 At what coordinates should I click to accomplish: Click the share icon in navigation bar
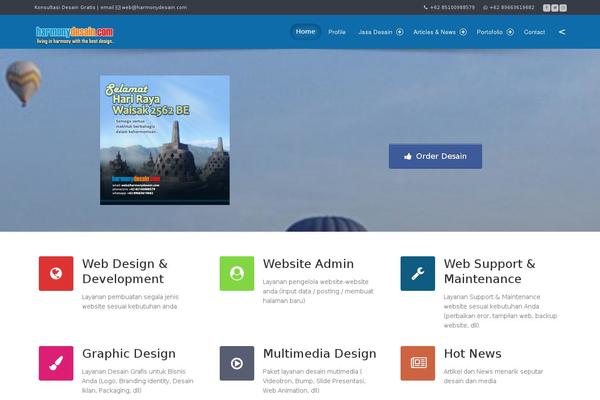(x=562, y=32)
